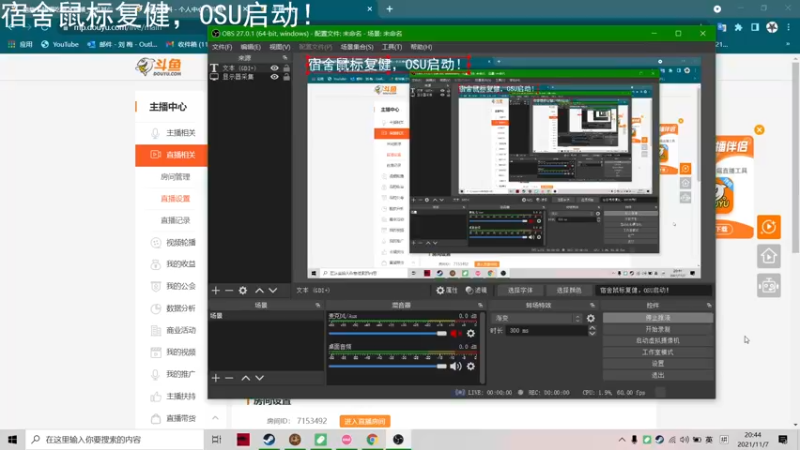Remove selected source with the minus icon
The image size is (800, 450).
point(229,290)
